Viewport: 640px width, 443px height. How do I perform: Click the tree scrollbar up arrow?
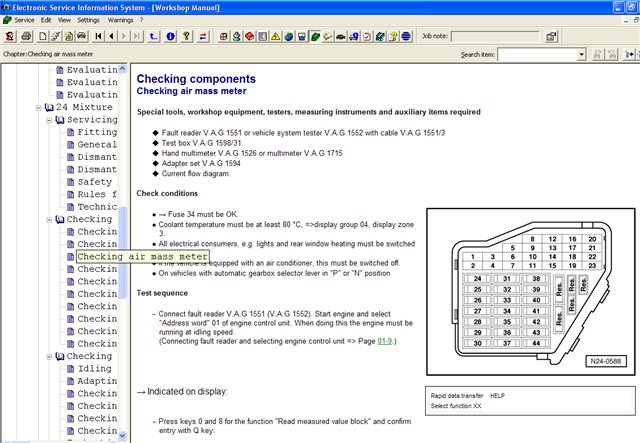(122, 69)
